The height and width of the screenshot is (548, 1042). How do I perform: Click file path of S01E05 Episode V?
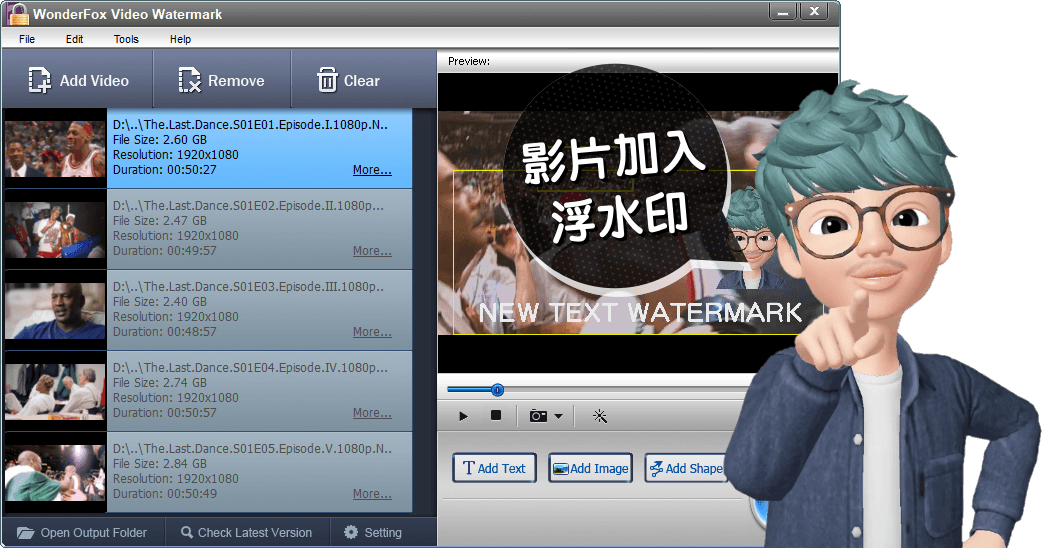[253, 449]
